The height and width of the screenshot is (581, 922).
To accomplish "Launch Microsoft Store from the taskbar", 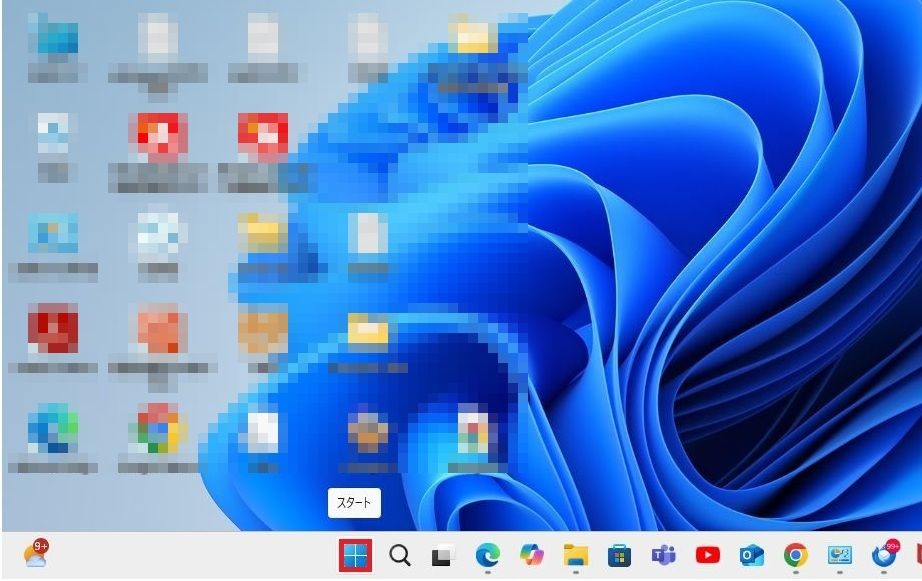I will (x=619, y=555).
